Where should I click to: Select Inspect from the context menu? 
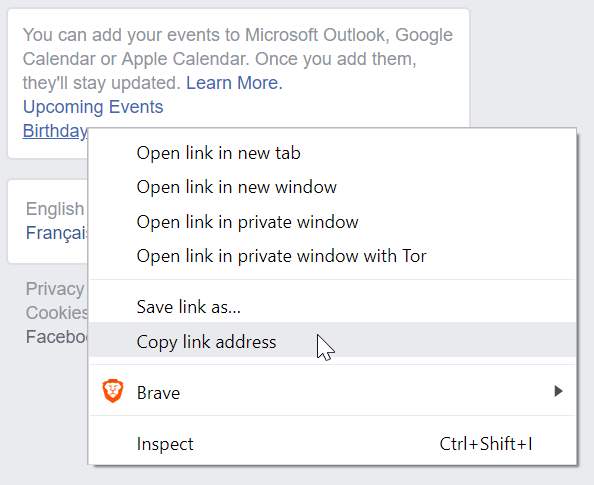[332, 443]
